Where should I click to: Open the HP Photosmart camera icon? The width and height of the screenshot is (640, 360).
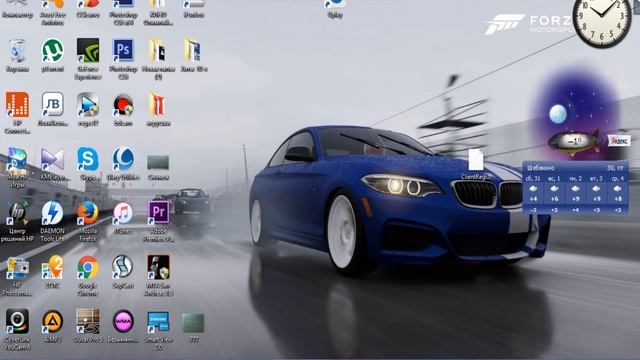[x=17, y=268]
